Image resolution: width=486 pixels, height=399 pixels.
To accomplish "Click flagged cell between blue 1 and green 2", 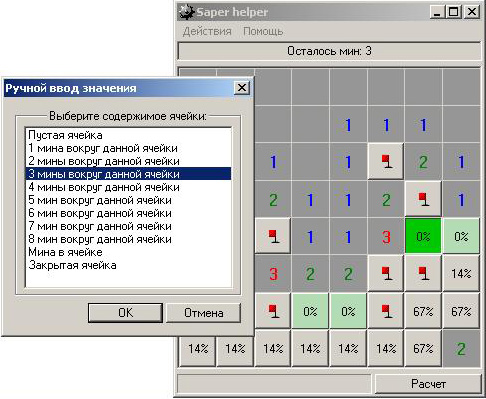I will (x=386, y=162).
